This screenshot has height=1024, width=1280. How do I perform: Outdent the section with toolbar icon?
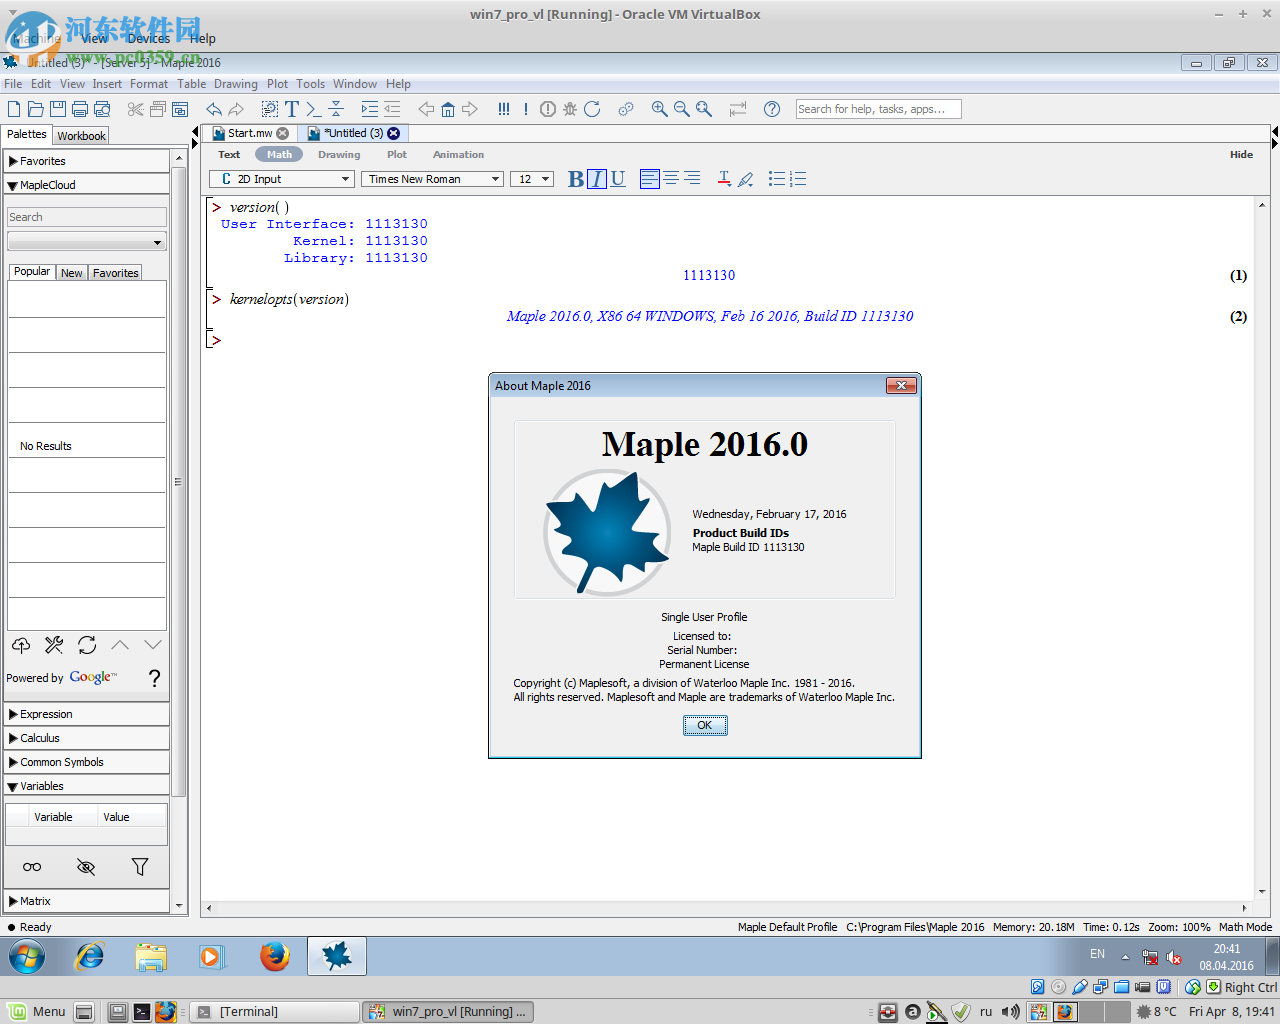(x=392, y=109)
